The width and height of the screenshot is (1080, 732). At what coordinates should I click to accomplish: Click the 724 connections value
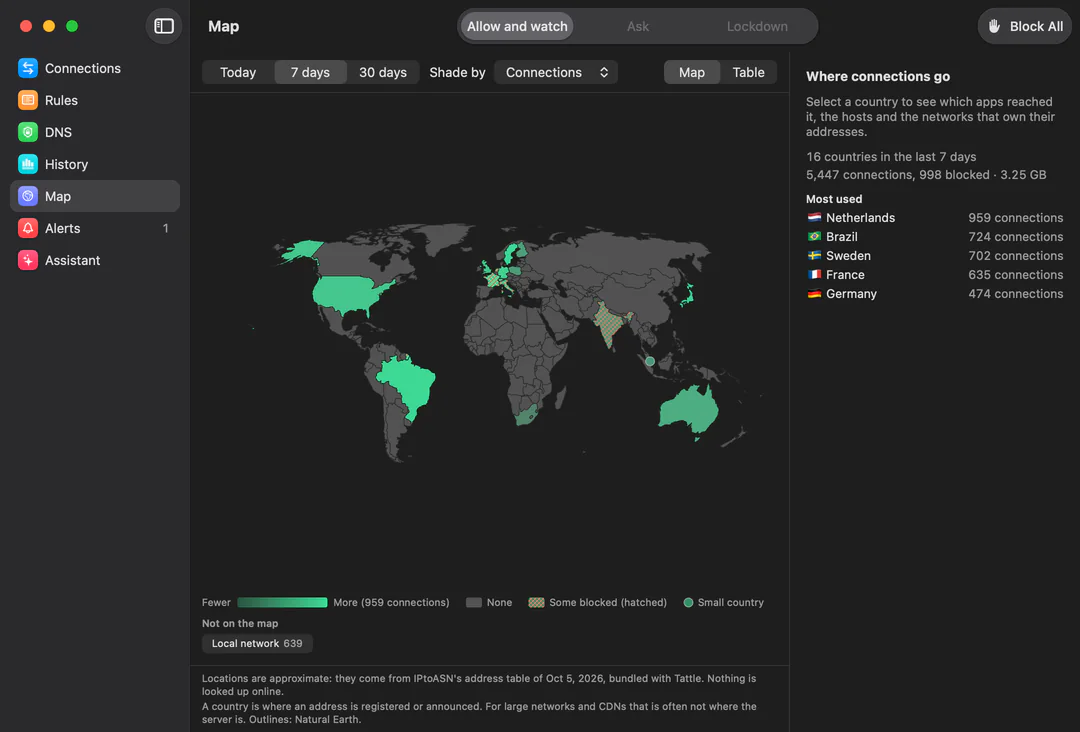coord(1015,236)
